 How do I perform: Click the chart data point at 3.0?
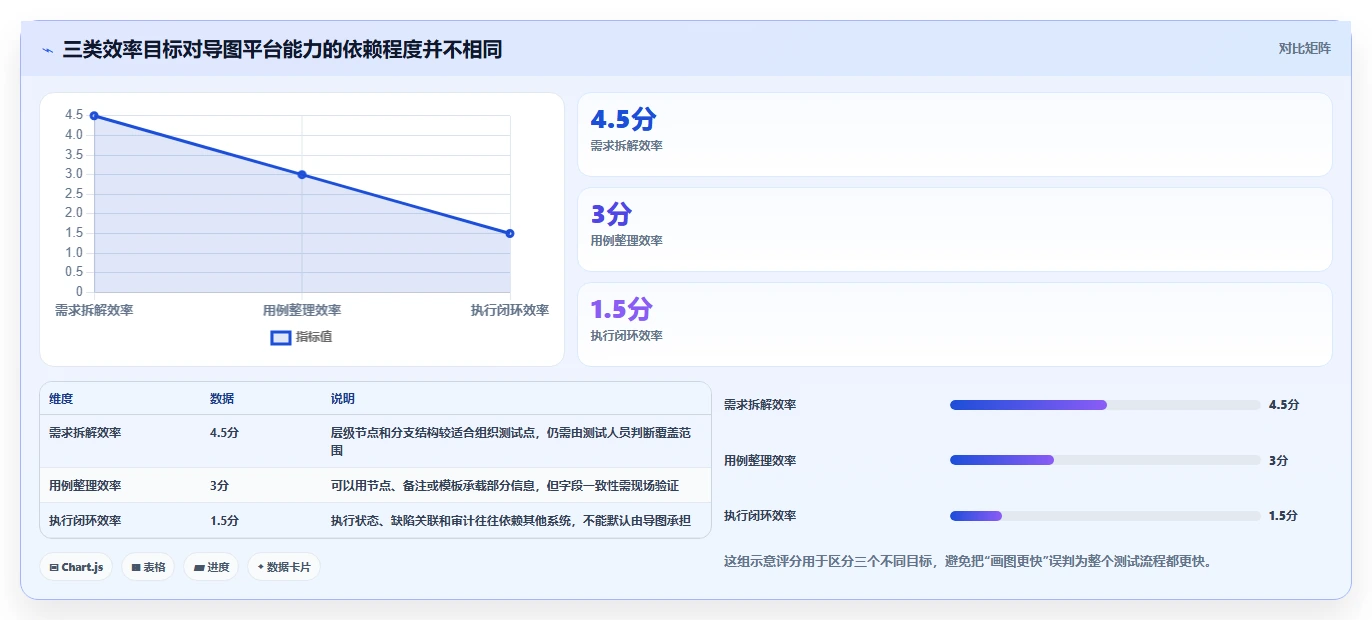click(x=302, y=175)
